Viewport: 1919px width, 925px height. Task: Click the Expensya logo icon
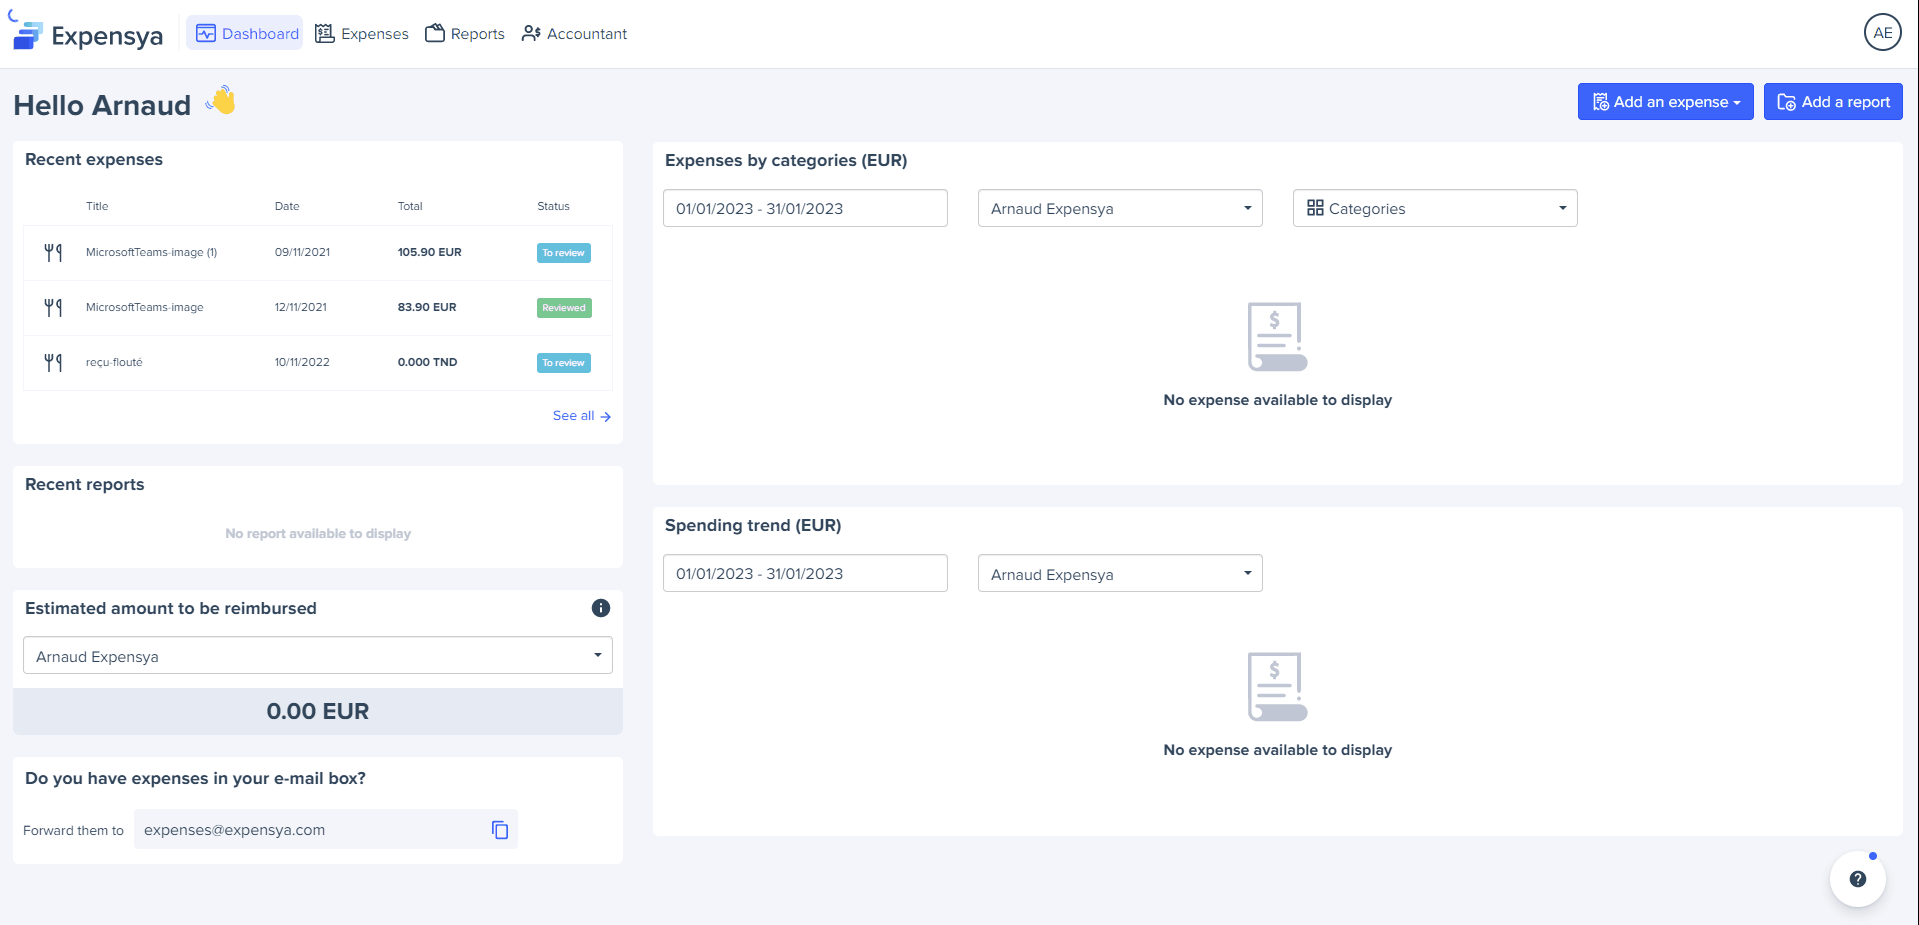28,35
